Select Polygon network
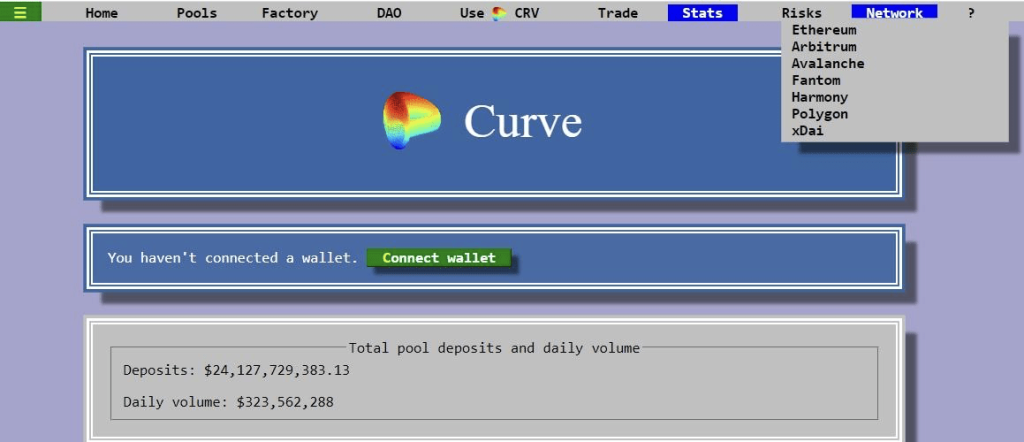The width and height of the screenshot is (1024, 442). click(820, 114)
